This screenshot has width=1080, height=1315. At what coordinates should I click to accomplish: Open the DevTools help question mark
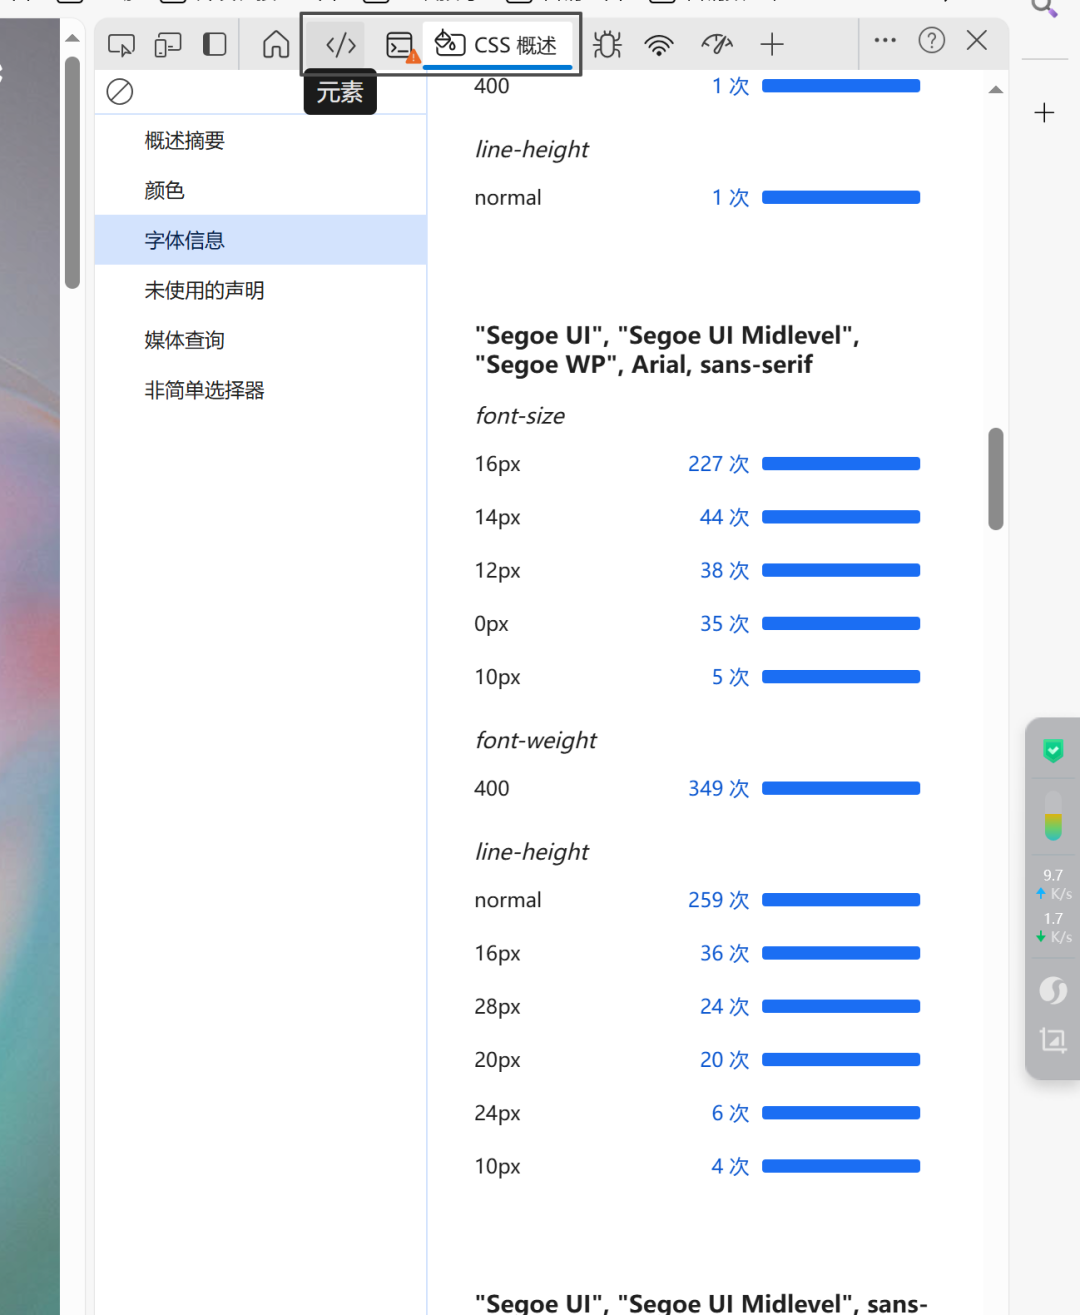[931, 41]
